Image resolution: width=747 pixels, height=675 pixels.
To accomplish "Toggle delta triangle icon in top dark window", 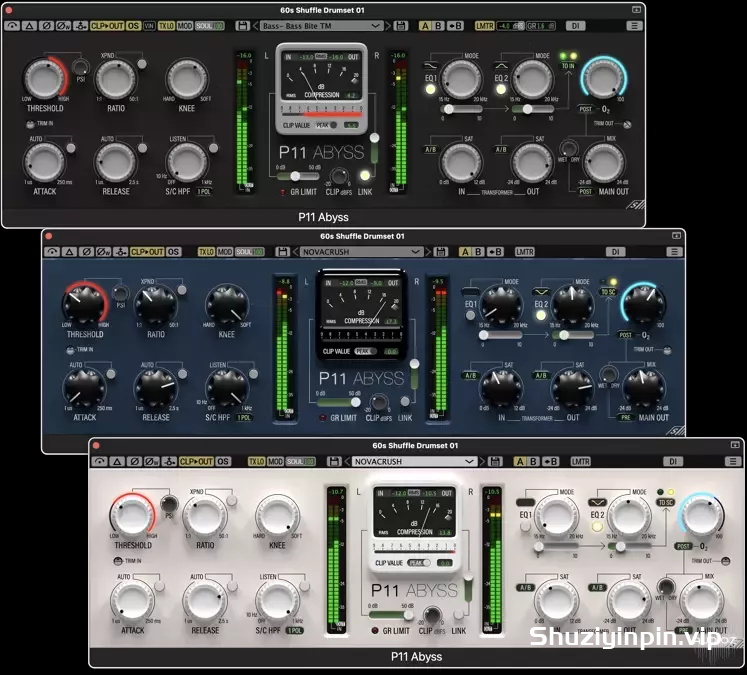I will click(29, 26).
